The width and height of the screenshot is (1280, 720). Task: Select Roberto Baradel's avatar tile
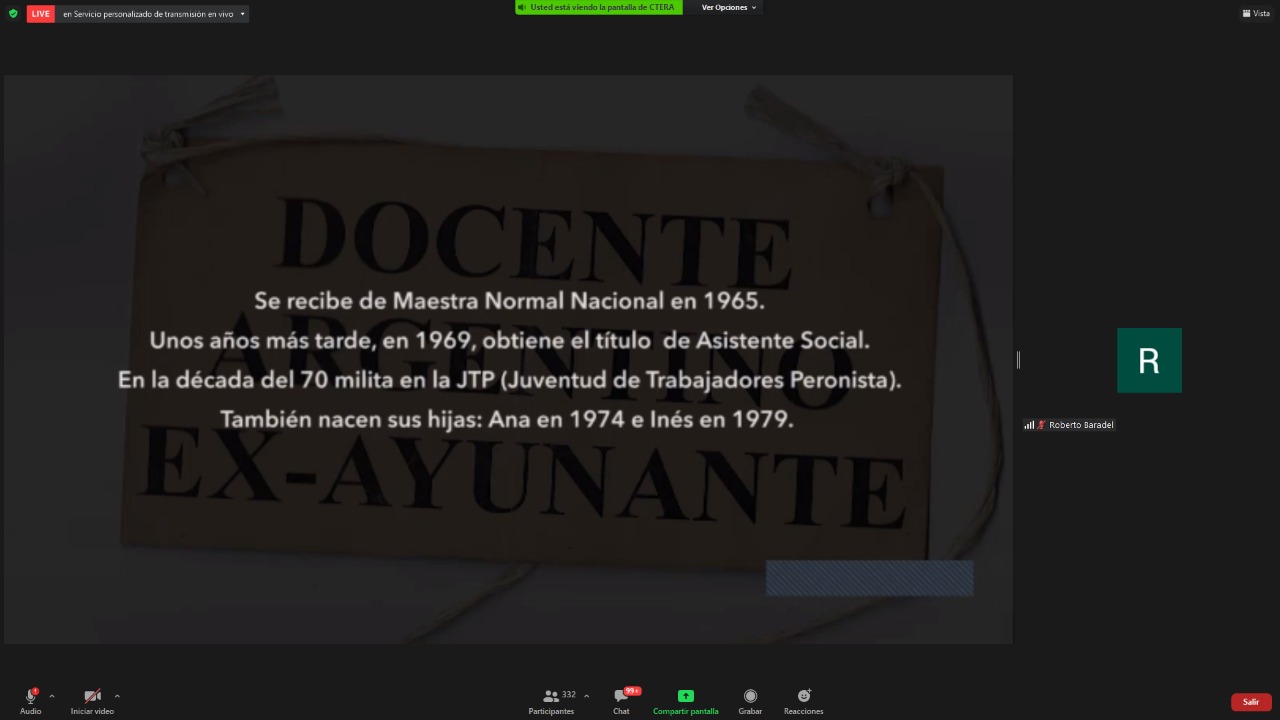click(x=1149, y=360)
